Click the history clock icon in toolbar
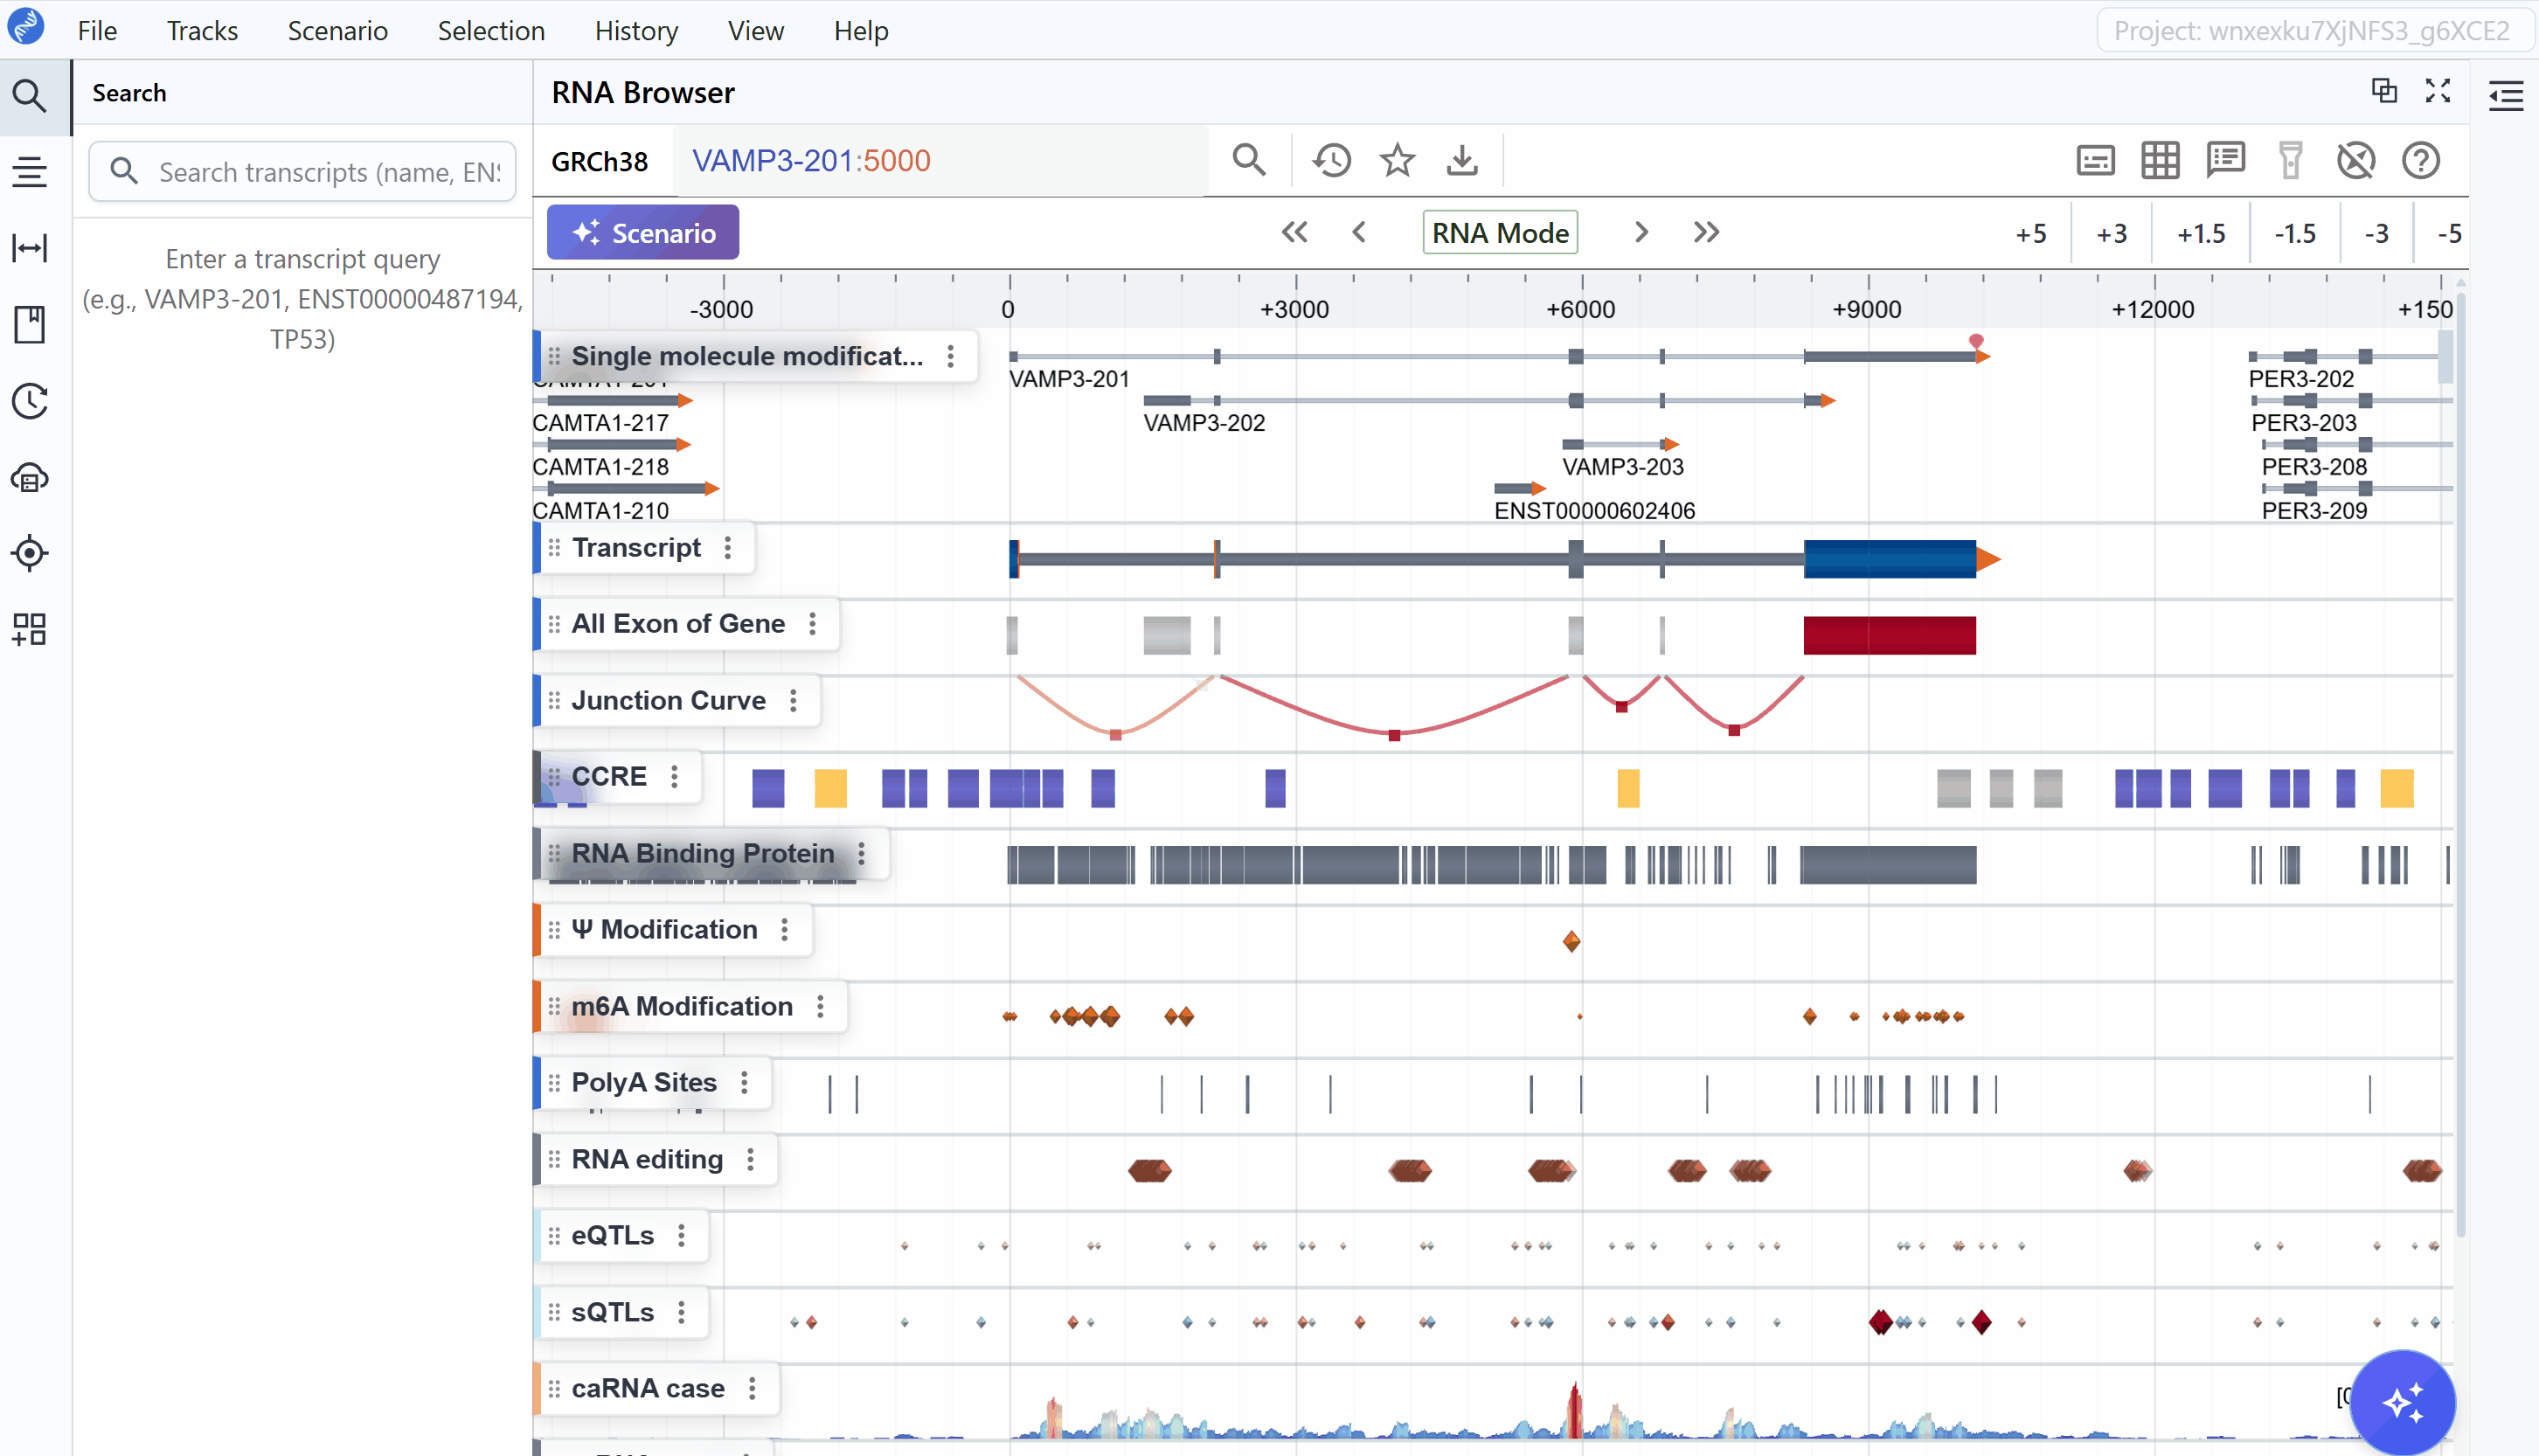Viewport: 2539px width, 1456px height. 1331,160
